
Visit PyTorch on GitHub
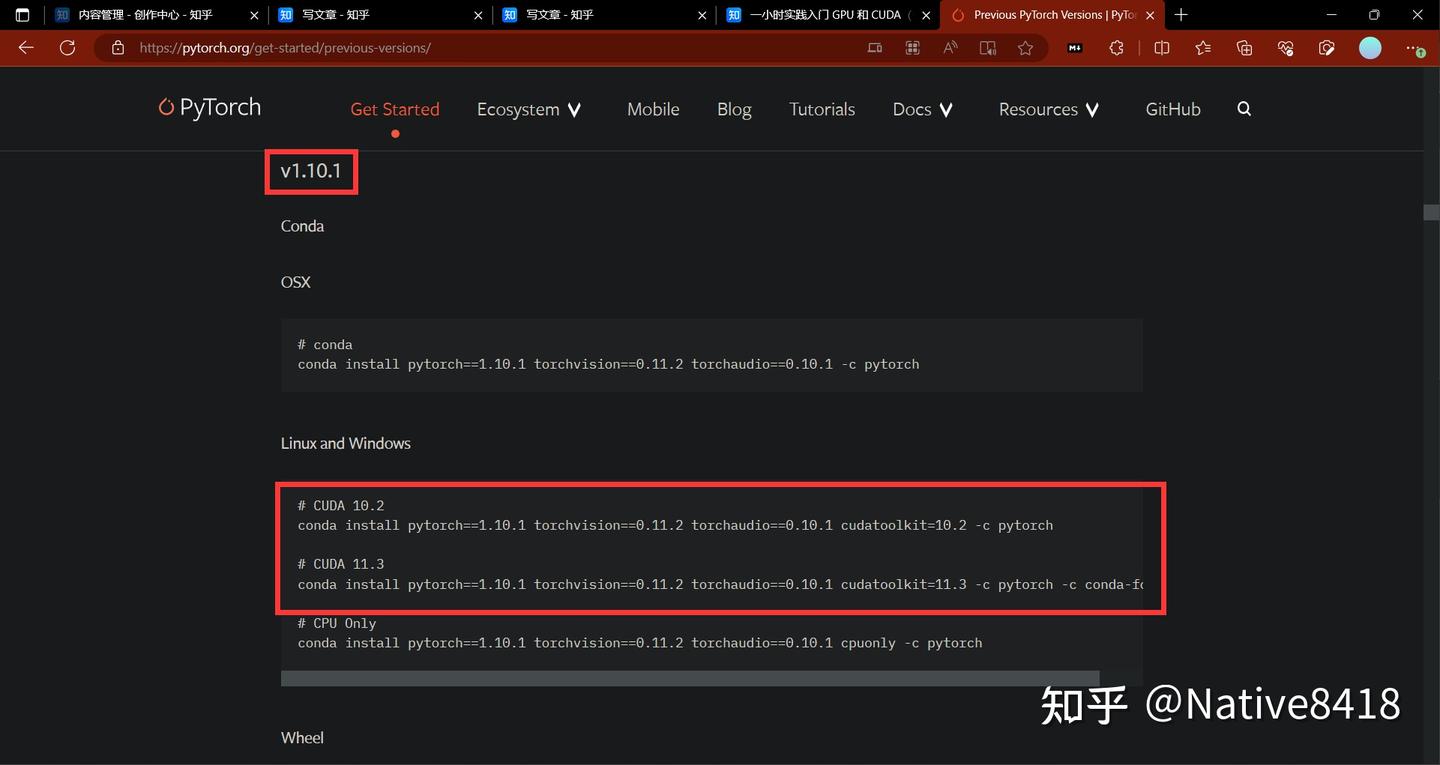pyautogui.click(x=1172, y=109)
